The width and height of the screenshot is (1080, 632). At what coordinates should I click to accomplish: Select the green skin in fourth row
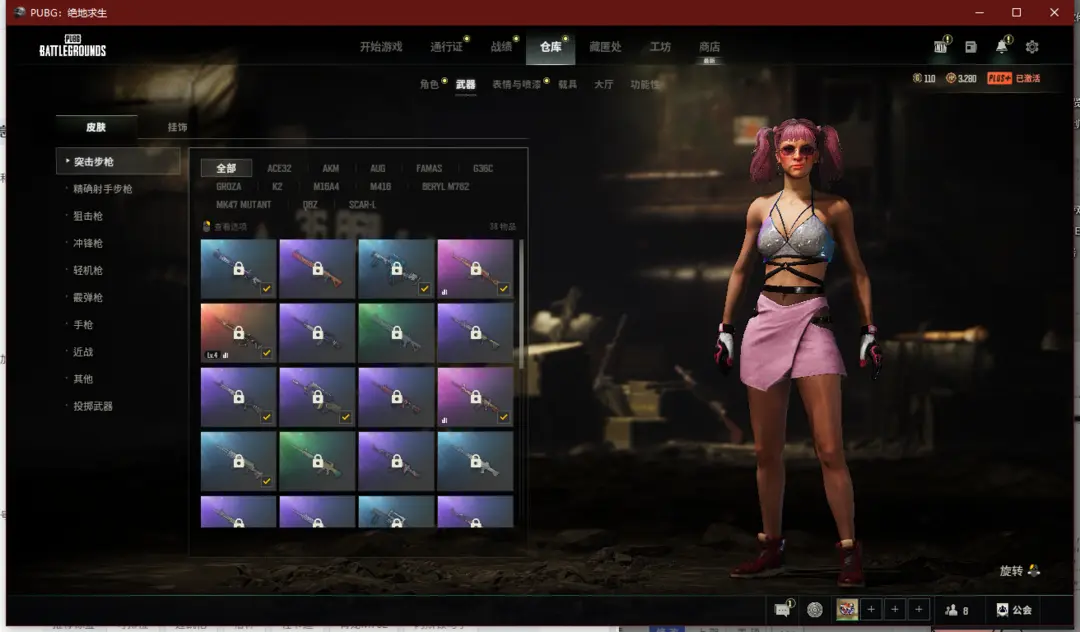click(x=317, y=461)
